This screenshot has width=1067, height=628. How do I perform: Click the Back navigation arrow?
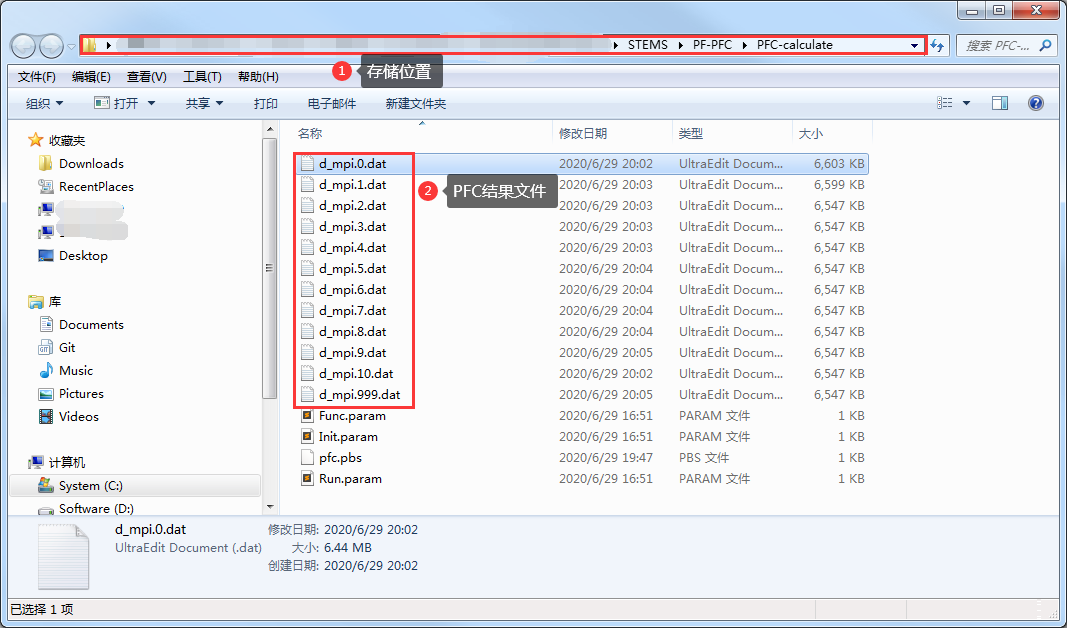point(24,46)
